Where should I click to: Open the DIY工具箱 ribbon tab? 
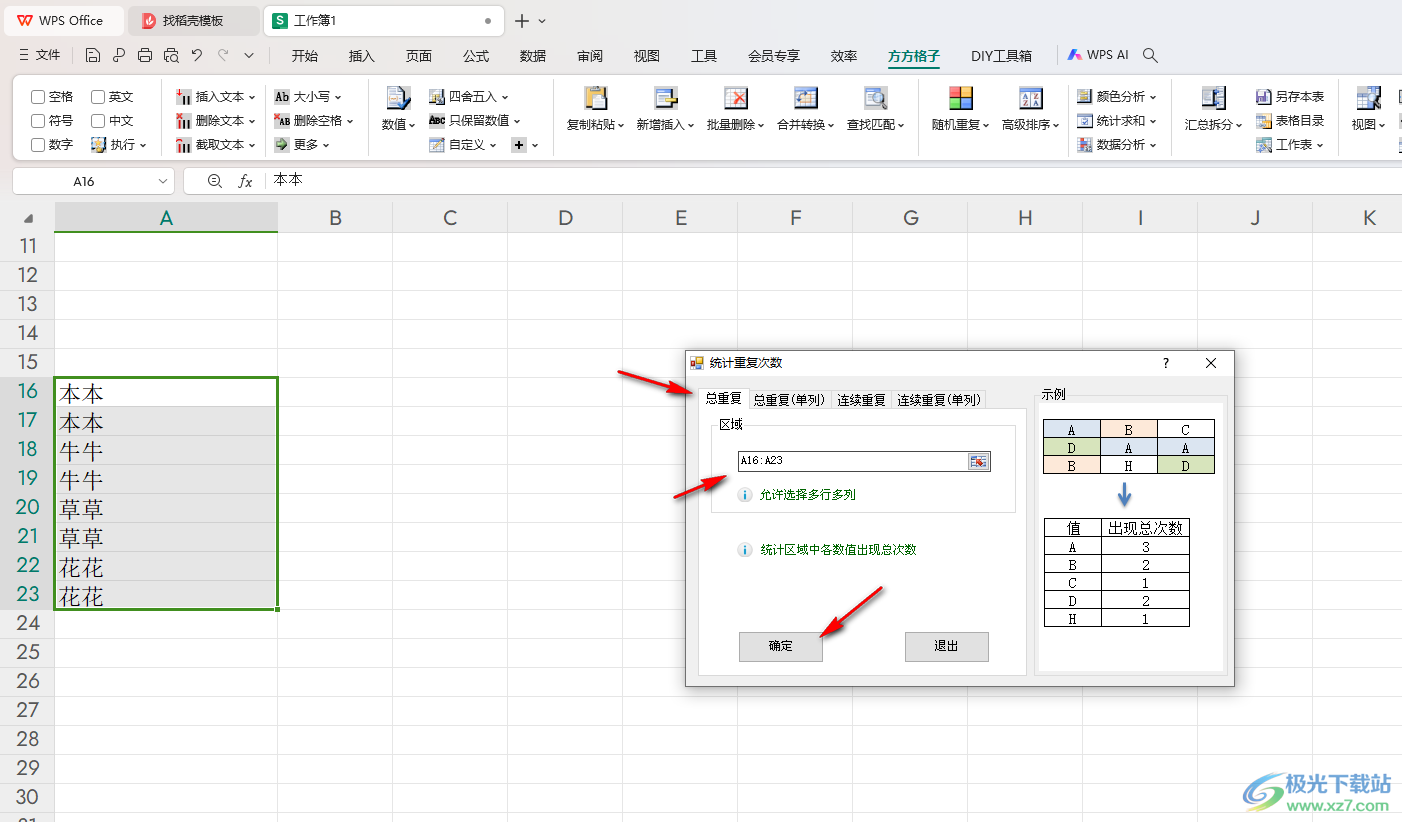(x=1002, y=56)
